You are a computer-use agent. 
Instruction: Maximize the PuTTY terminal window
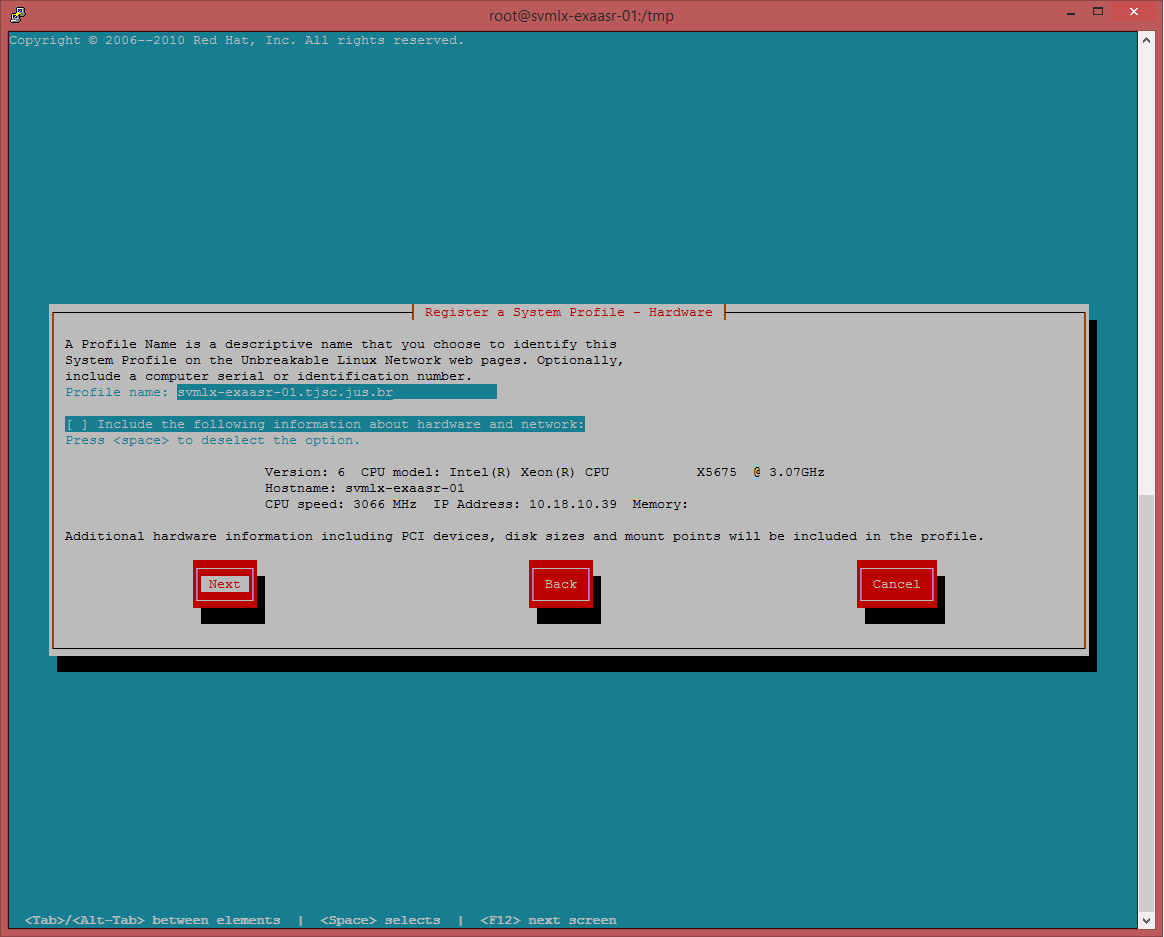pyautogui.click(x=1098, y=13)
